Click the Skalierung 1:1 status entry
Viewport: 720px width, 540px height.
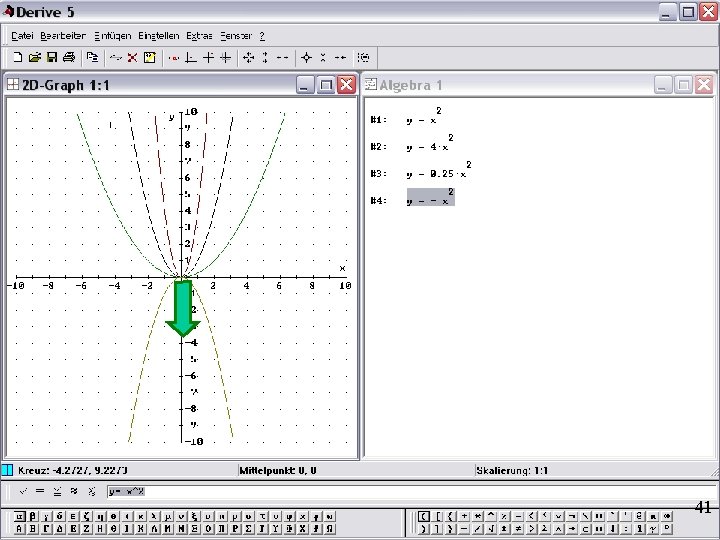tap(512, 470)
